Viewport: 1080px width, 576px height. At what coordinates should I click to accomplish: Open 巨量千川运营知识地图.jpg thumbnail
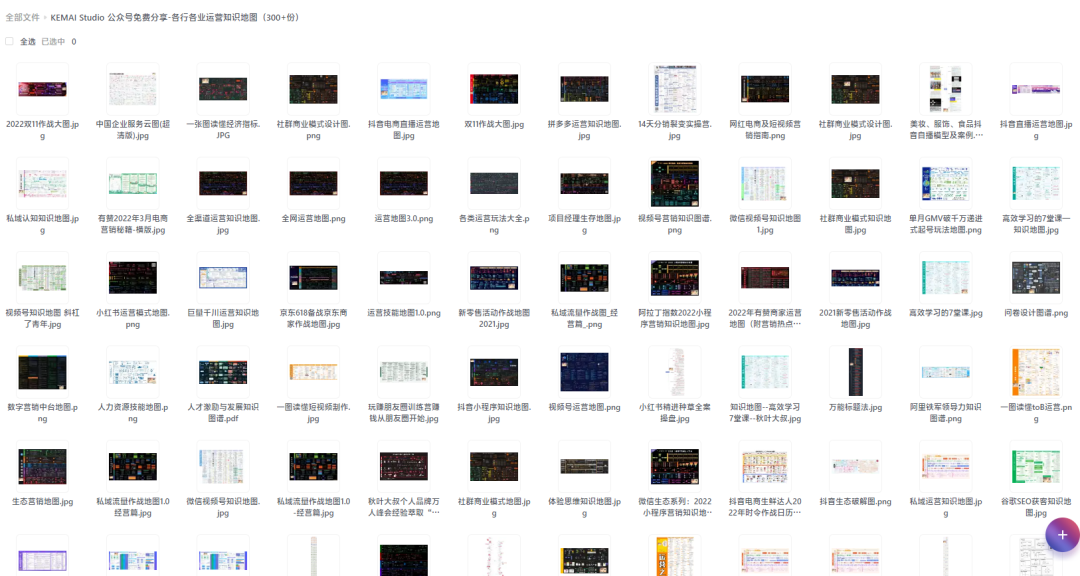tap(223, 278)
